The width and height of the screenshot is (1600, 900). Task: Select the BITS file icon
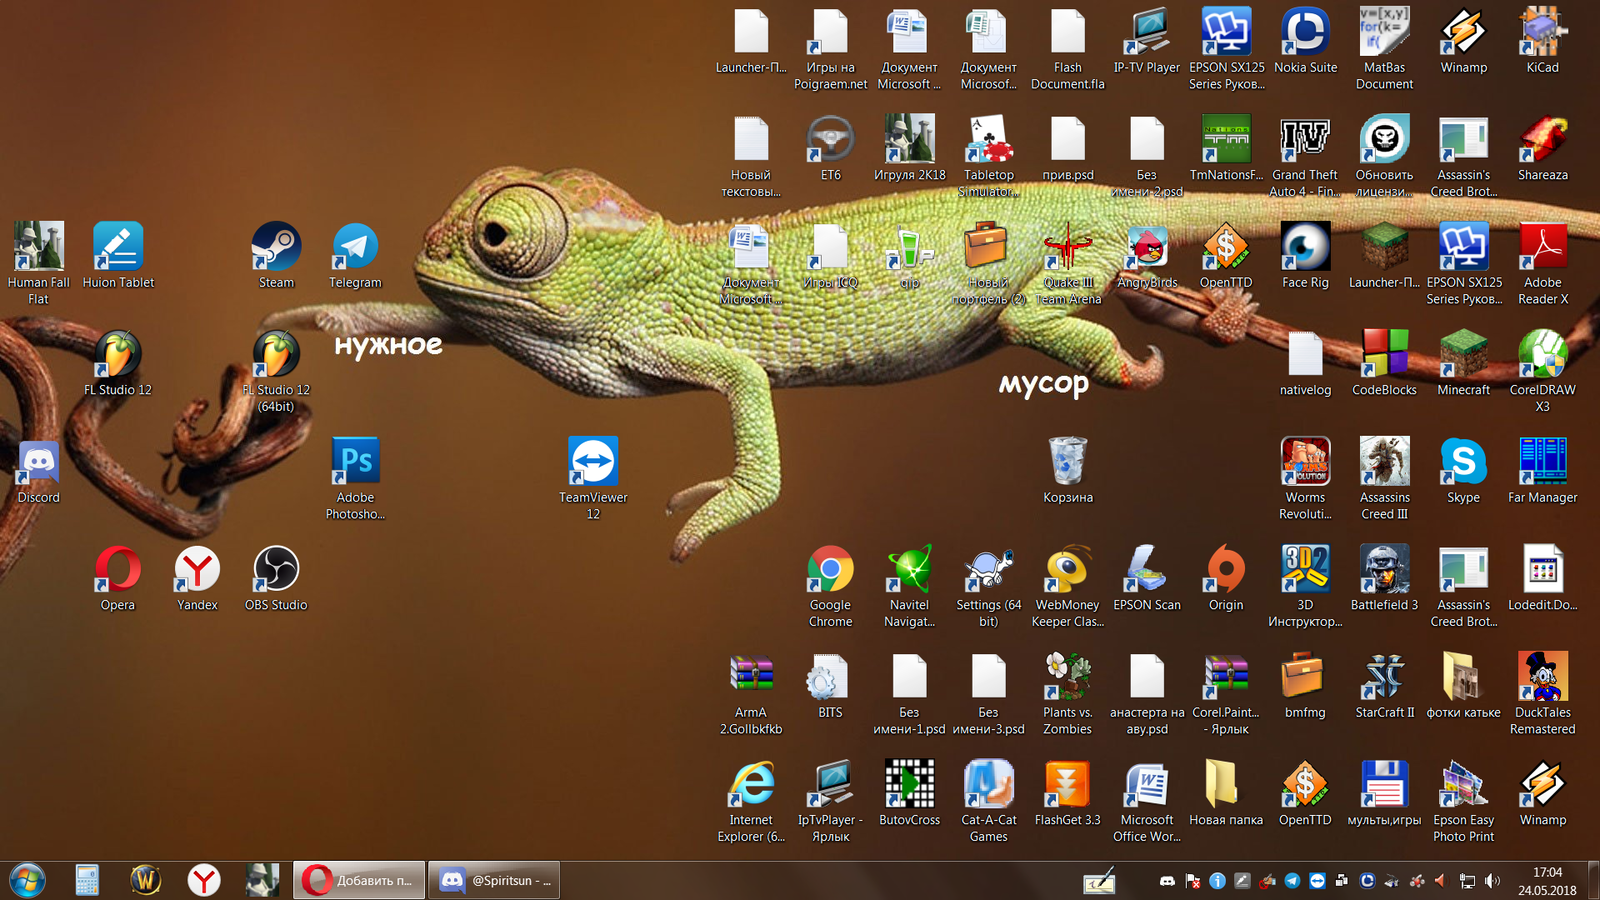830,686
